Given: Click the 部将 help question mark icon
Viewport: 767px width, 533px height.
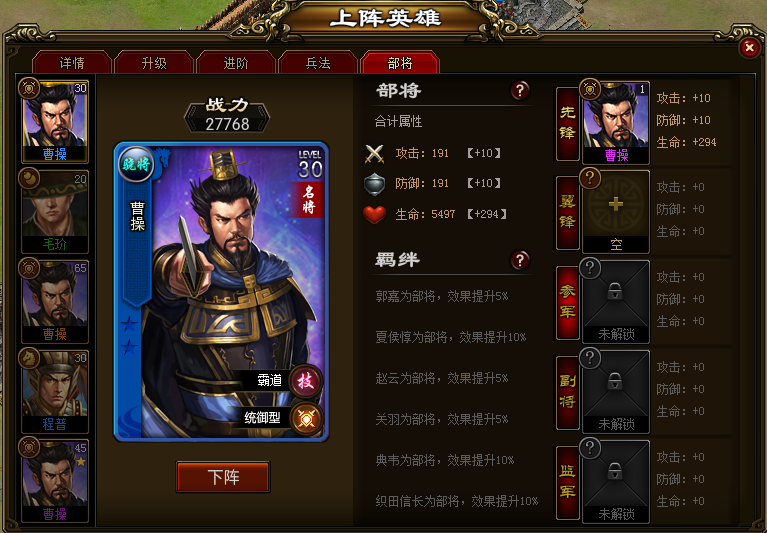Looking at the screenshot, I should point(520,90).
